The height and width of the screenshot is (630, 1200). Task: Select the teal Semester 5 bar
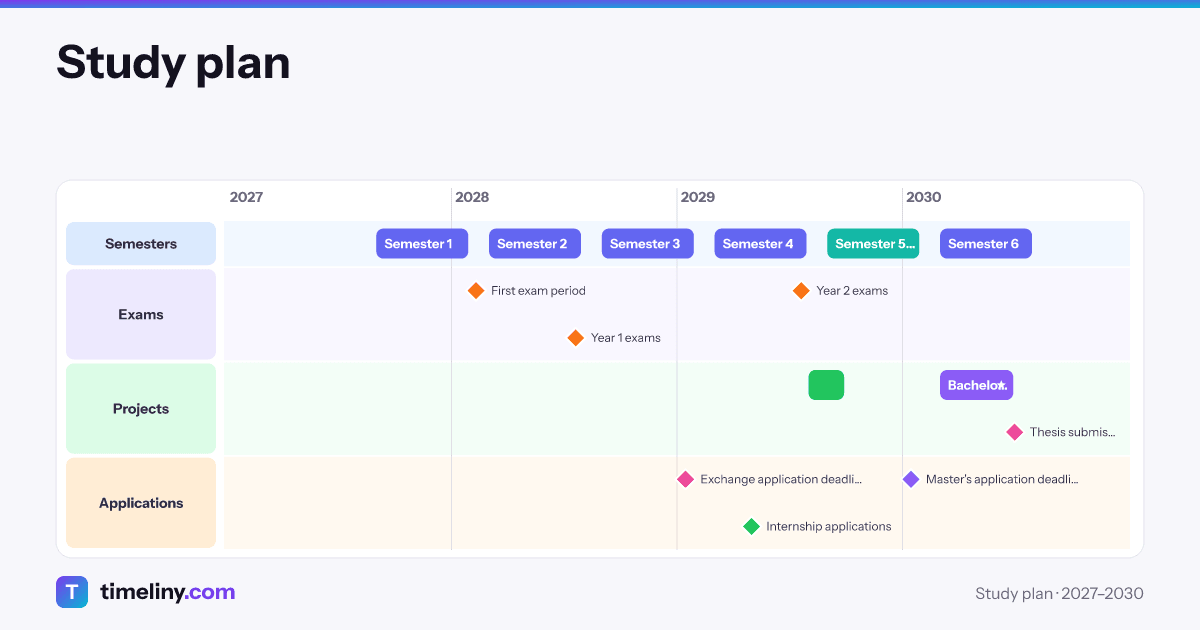873,244
